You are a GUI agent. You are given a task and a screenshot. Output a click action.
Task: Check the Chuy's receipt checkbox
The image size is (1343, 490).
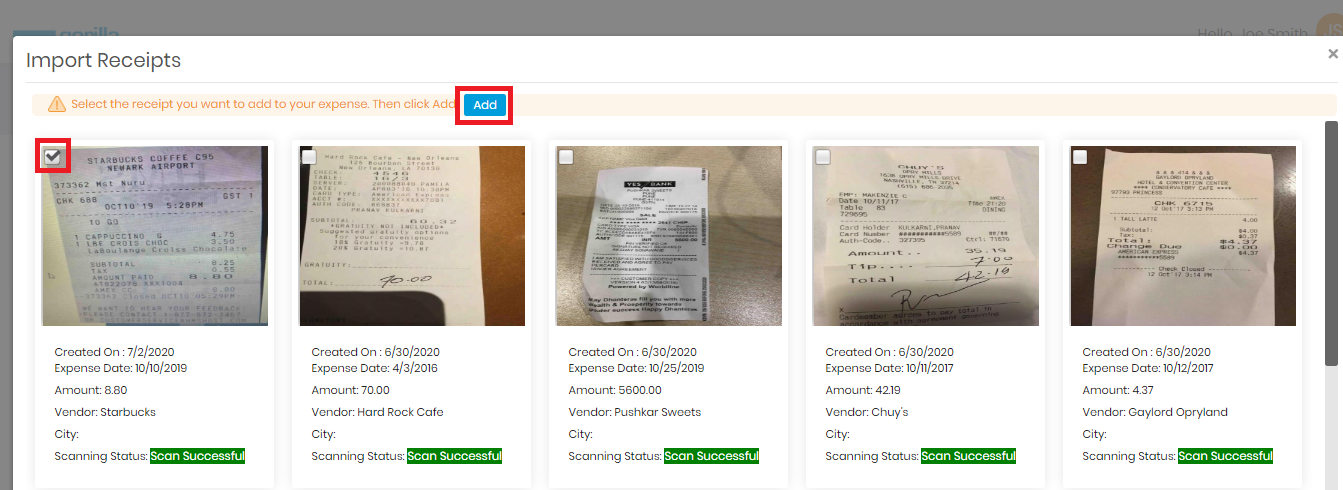[x=823, y=156]
